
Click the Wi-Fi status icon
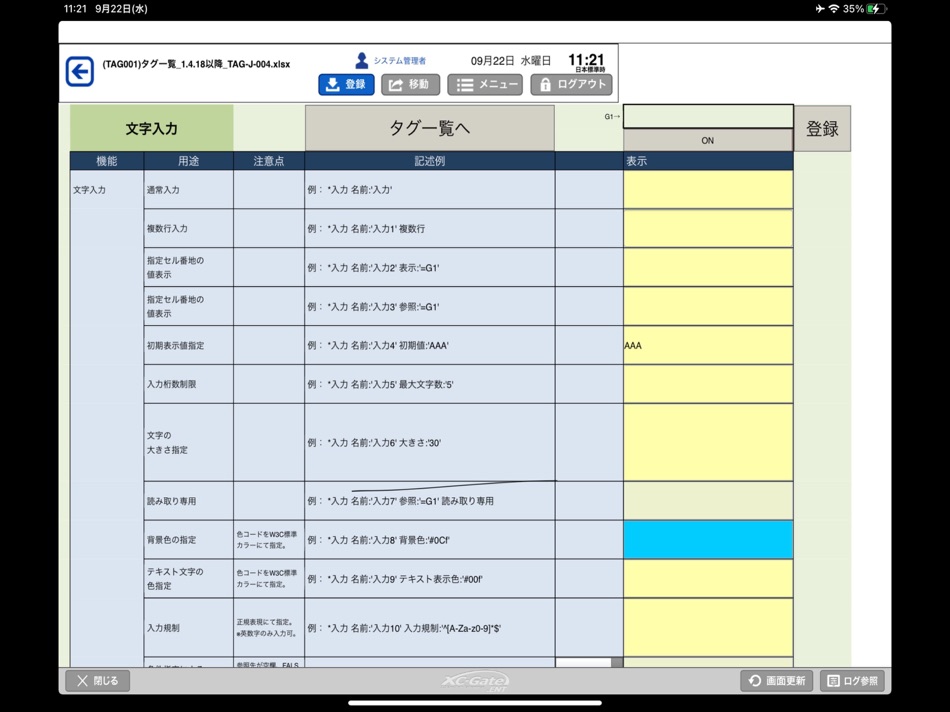(x=834, y=8)
